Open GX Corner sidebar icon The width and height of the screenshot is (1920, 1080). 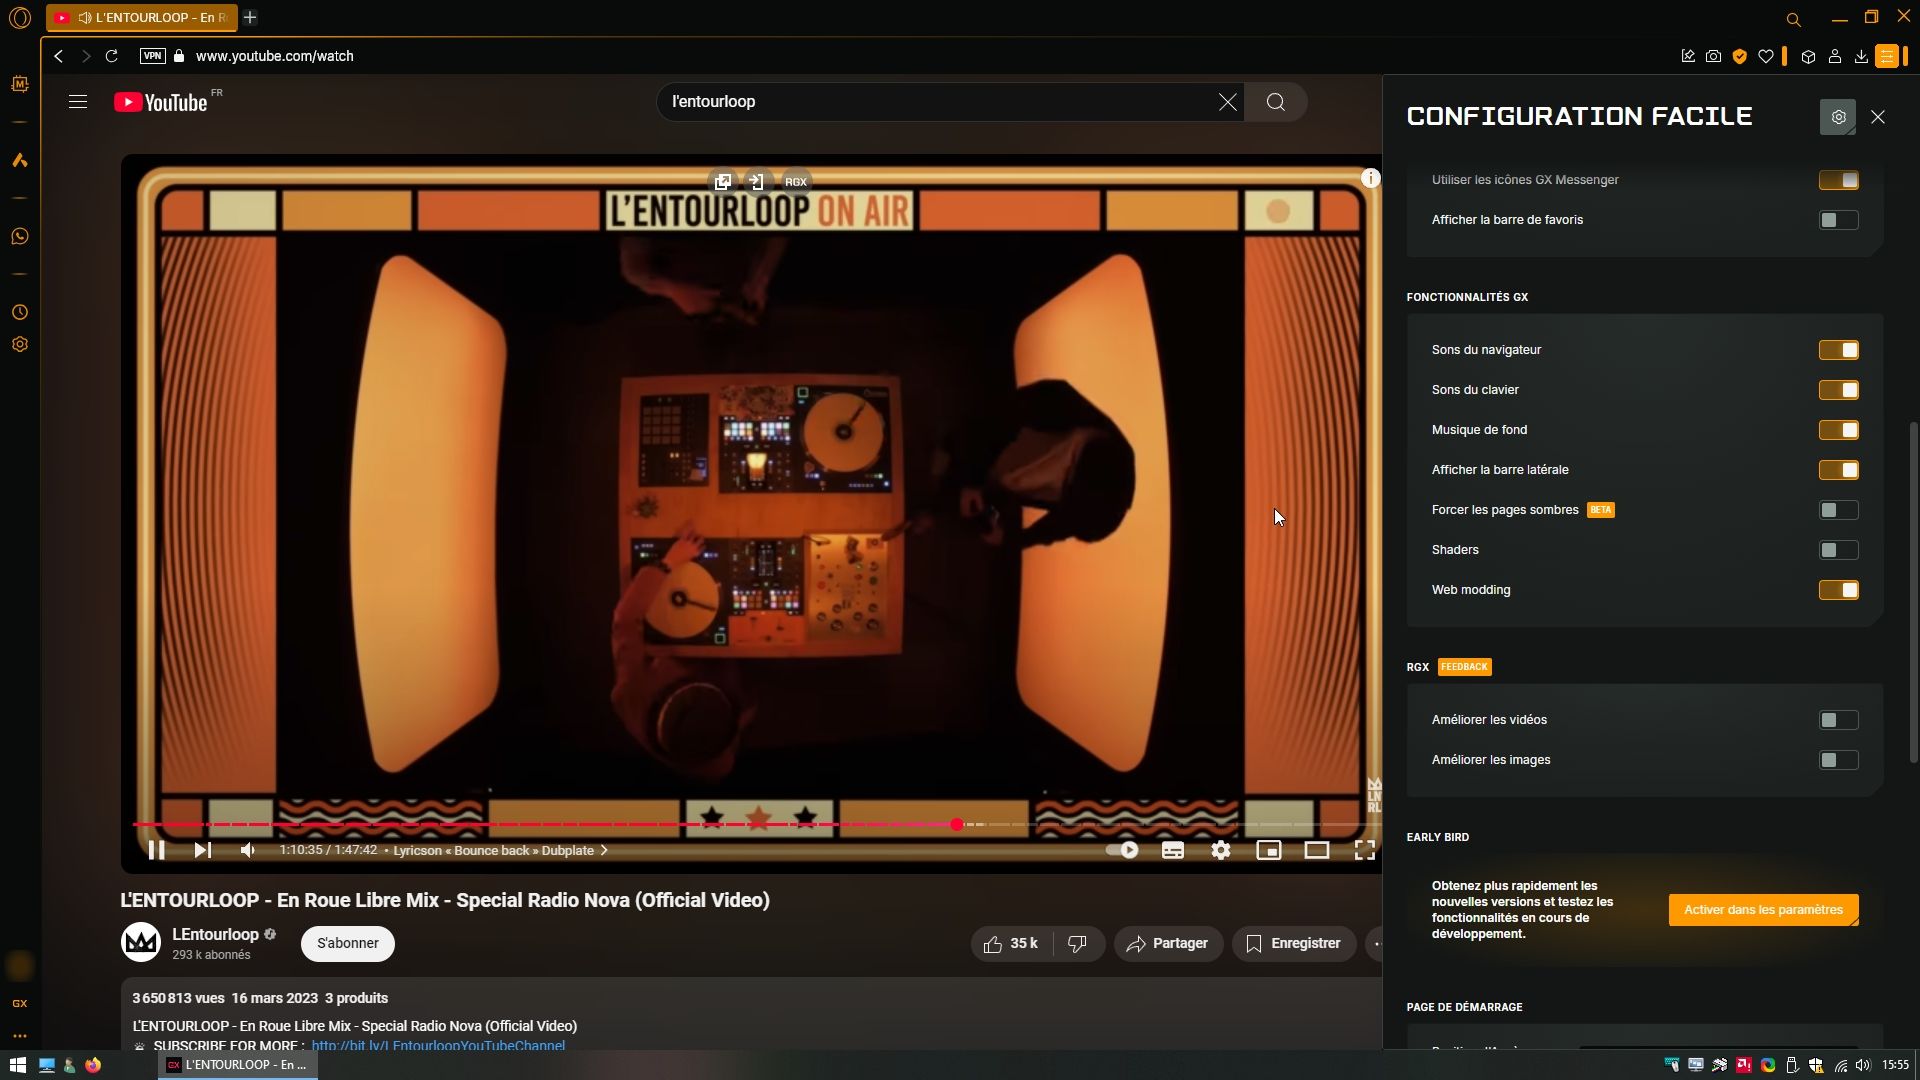20,1003
